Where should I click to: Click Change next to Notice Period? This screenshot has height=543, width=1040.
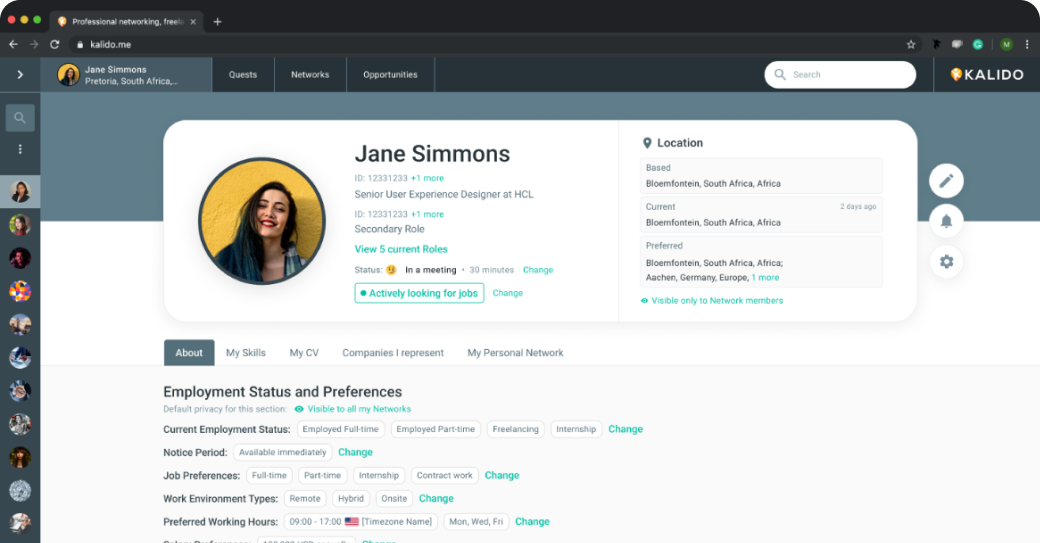click(x=355, y=452)
